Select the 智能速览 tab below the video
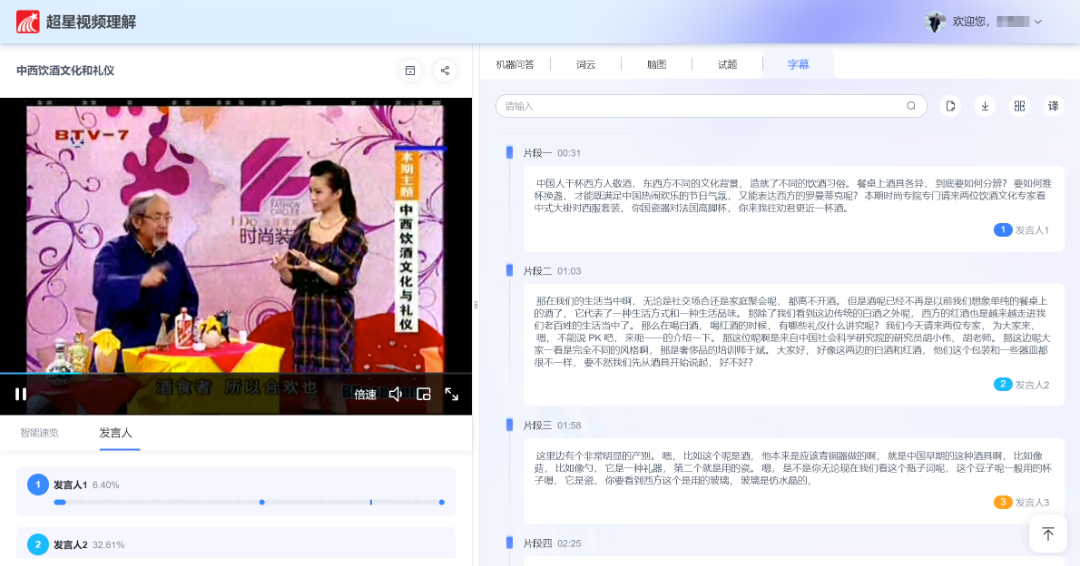This screenshot has height=566, width=1080. coord(40,433)
